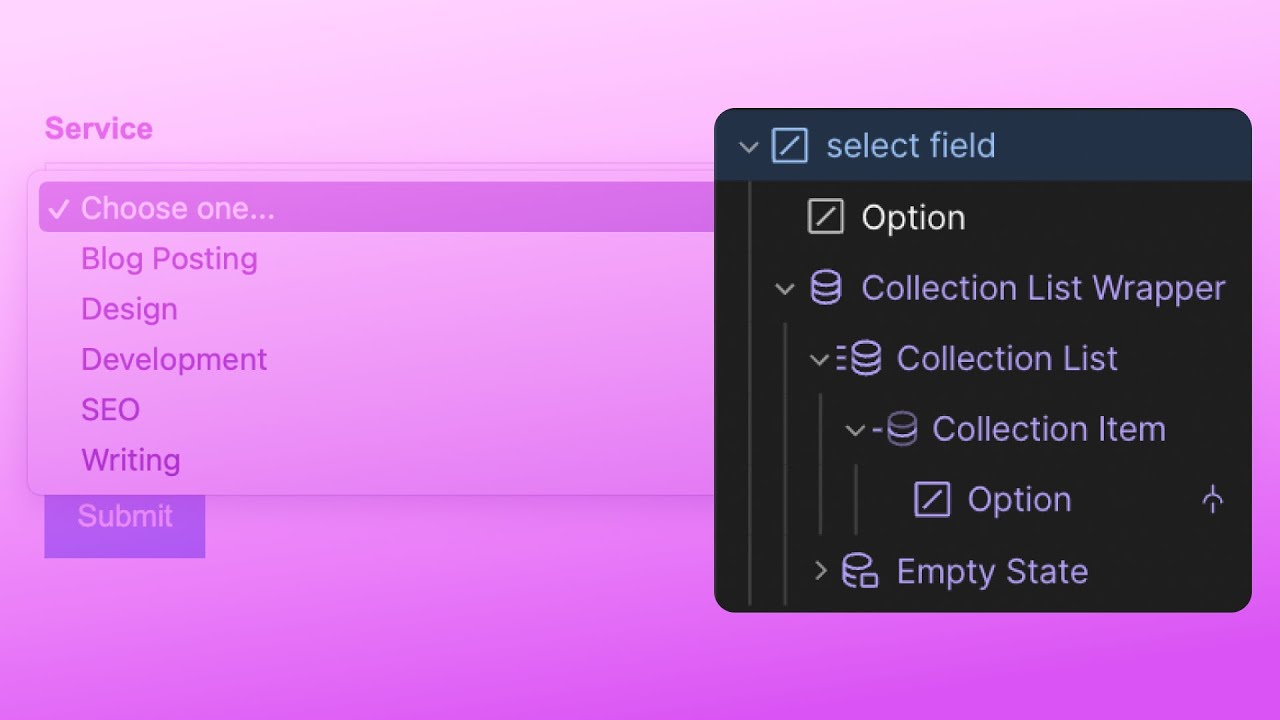Viewport: 1280px width, 720px height.
Task: Click the Option element icon below select field
Action: [x=825, y=217]
